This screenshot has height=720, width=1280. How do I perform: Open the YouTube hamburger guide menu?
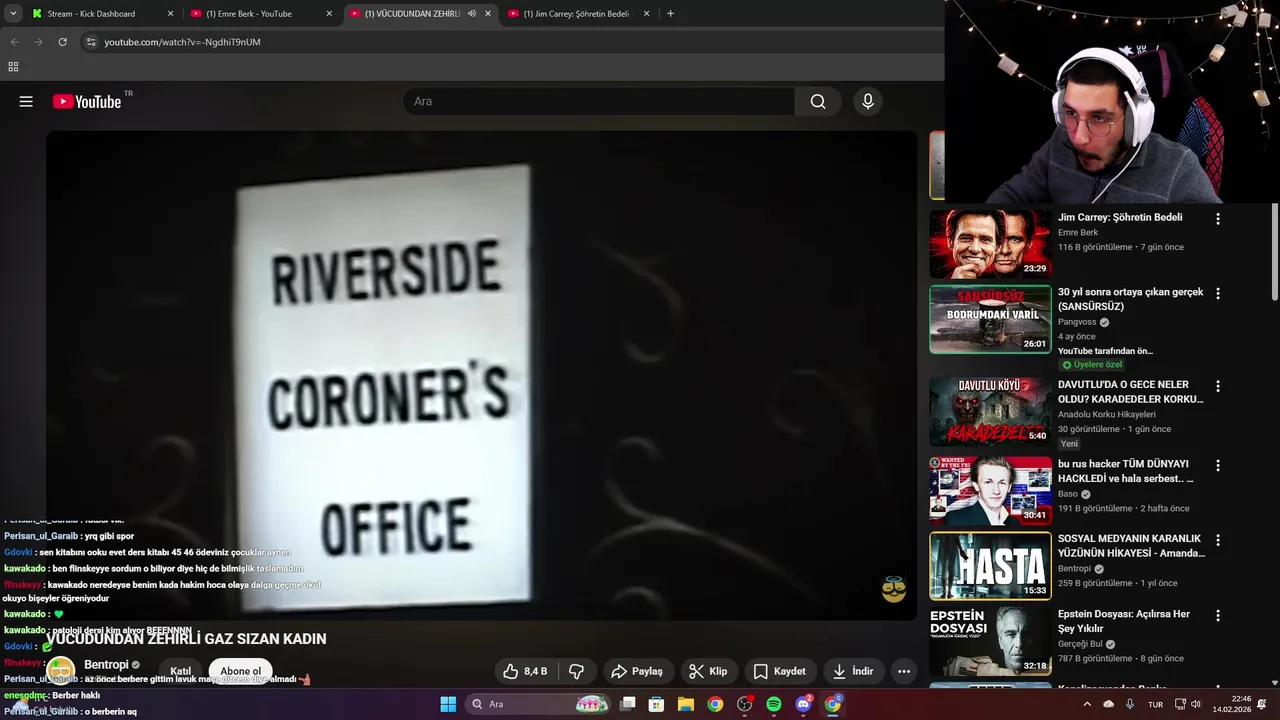[x=26, y=101]
